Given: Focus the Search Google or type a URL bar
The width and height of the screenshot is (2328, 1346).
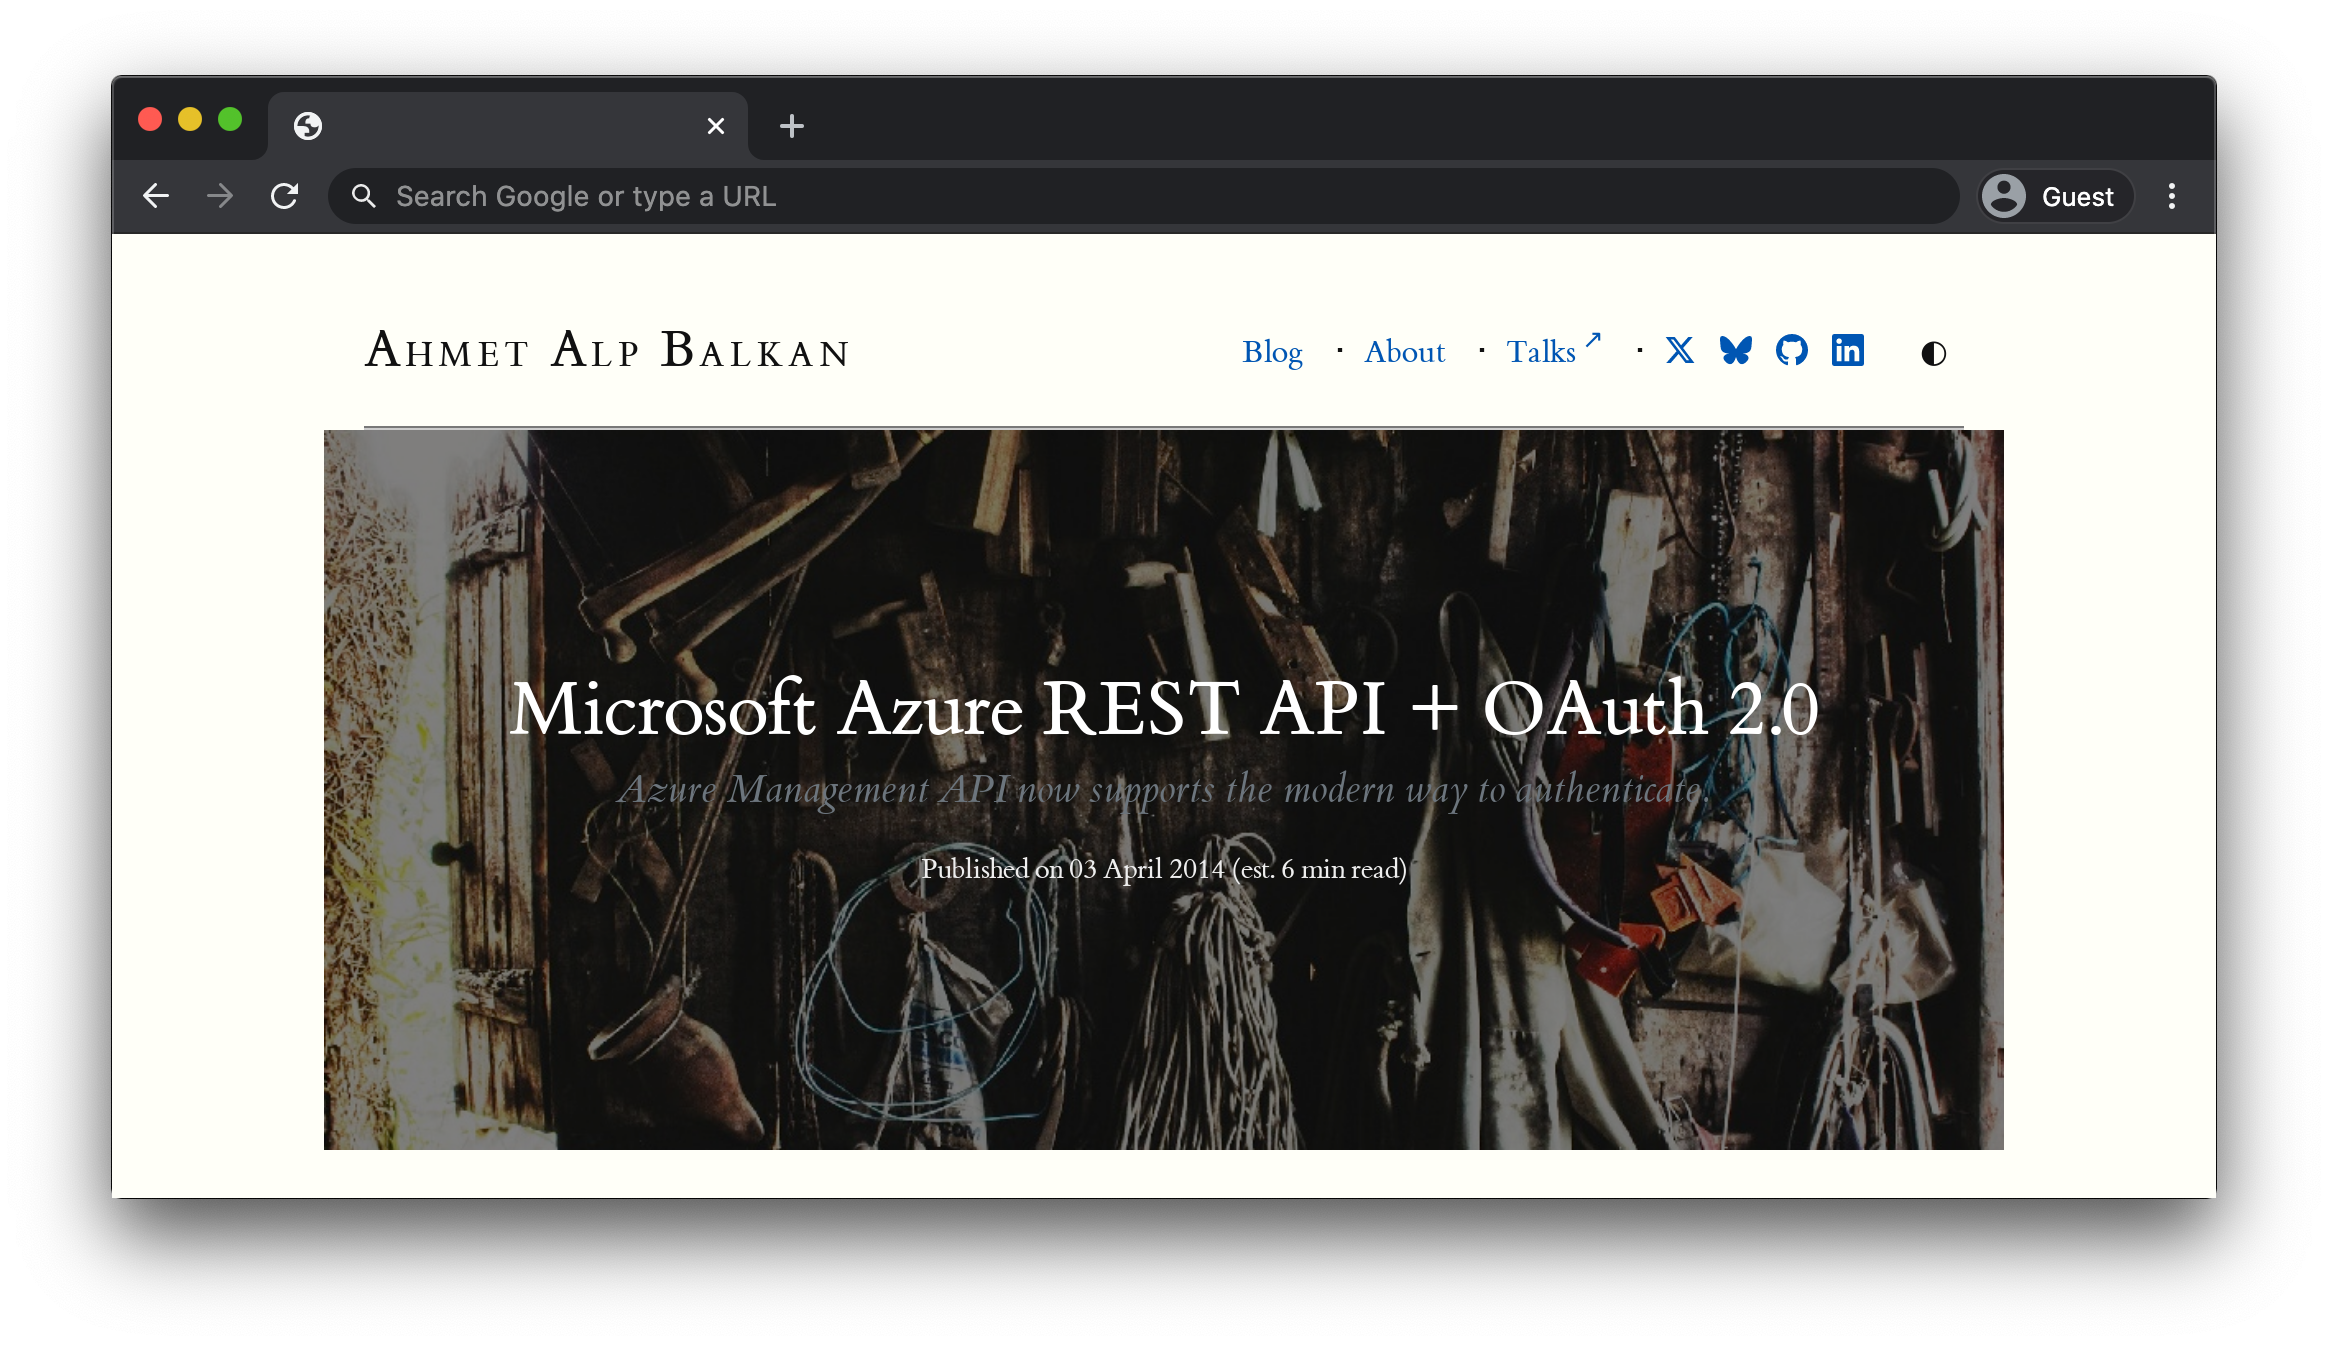Looking at the screenshot, I should (1143, 196).
